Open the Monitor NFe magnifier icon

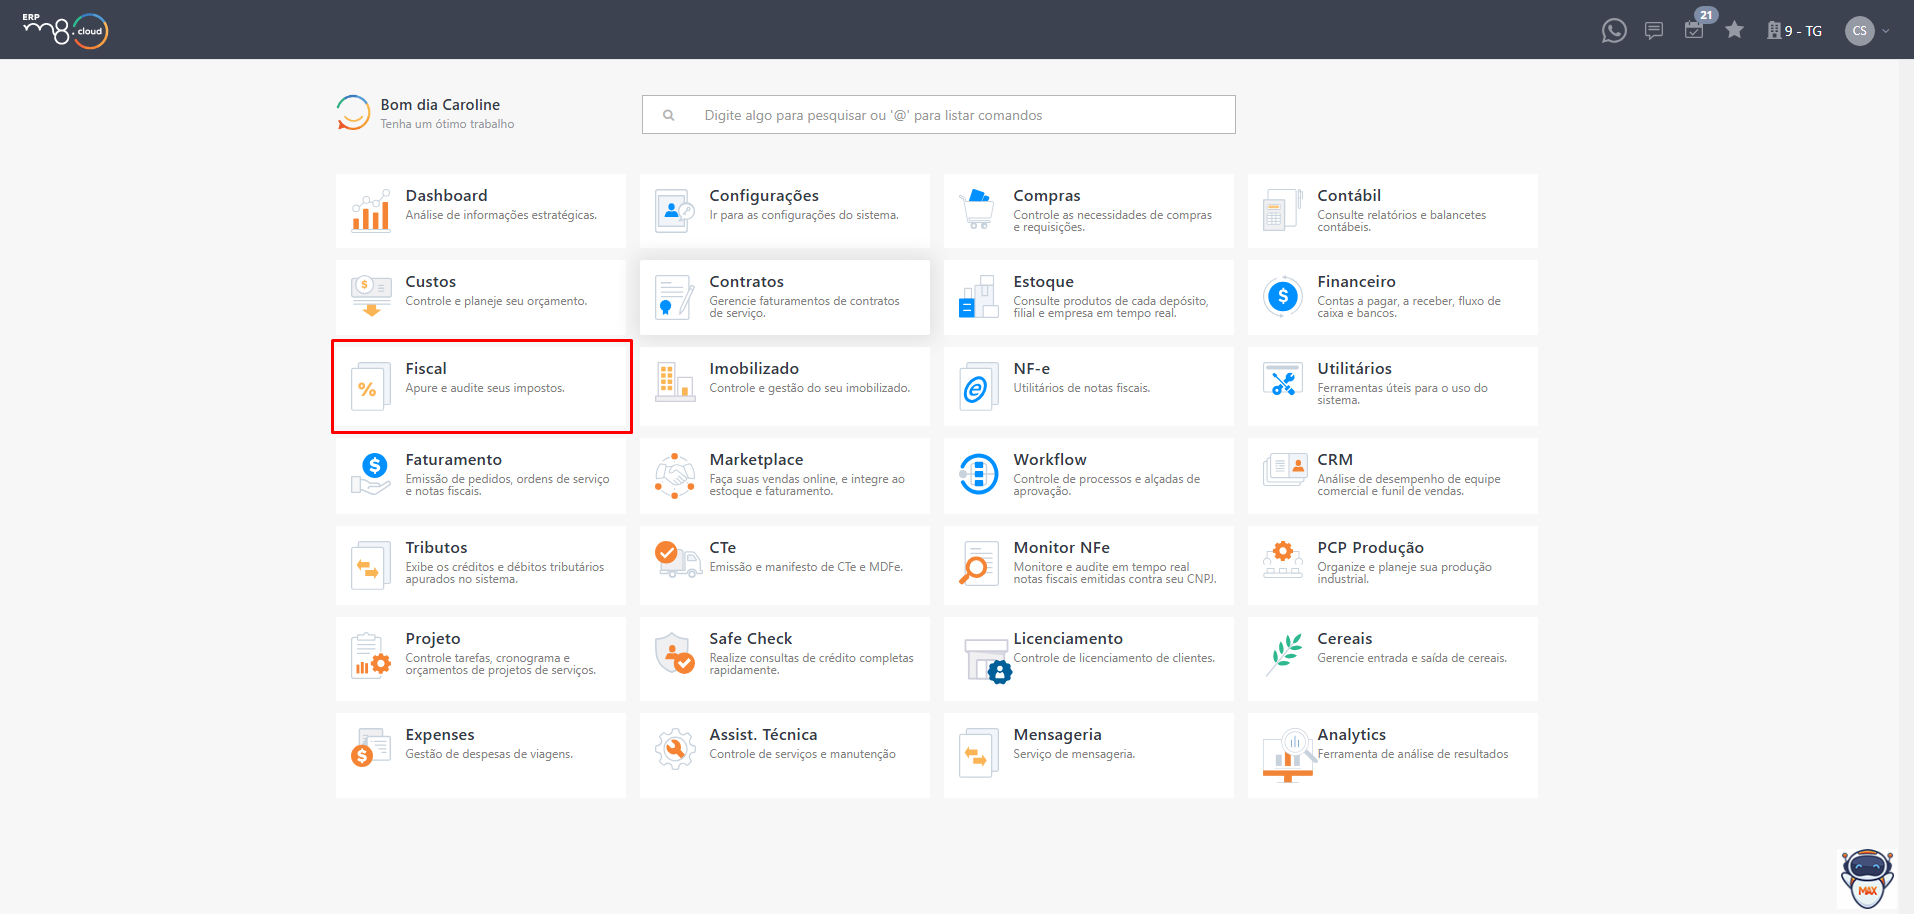click(977, 563)
